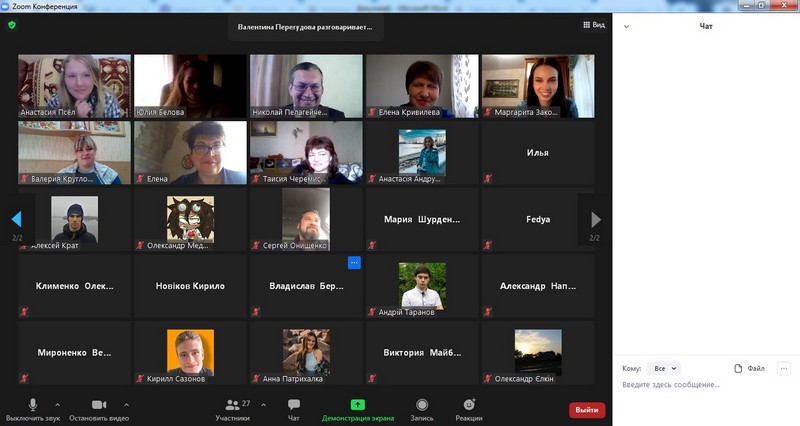Click Кирилл Сазонов profile picture tile
The width and height of the screenshot is (800, 426).
coord(190,352)
